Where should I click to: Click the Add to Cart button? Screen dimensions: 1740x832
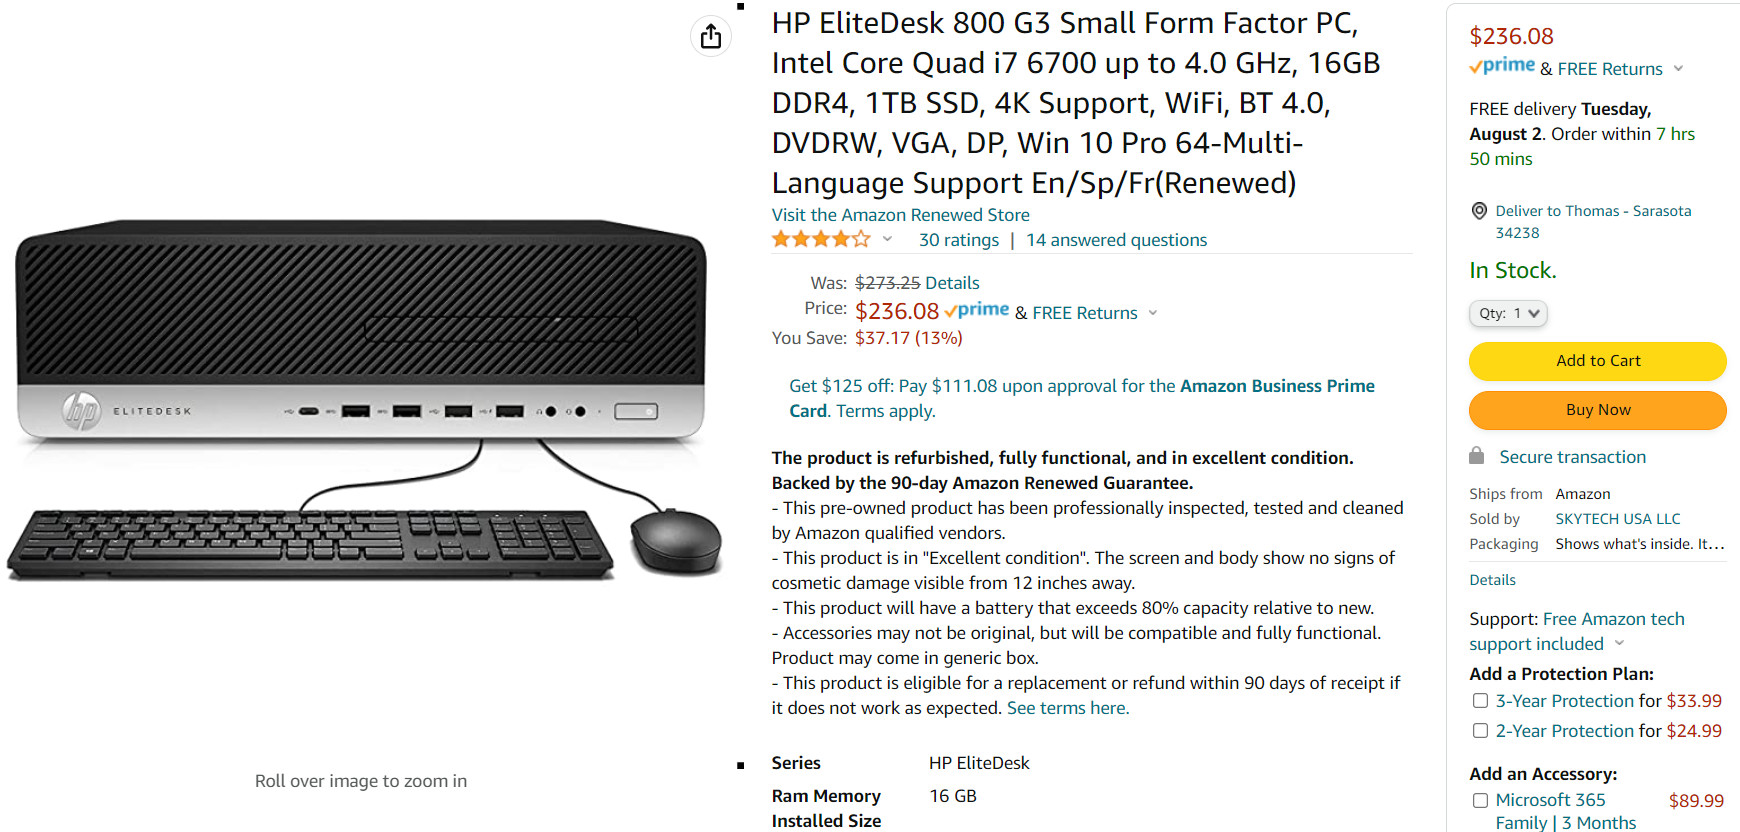[x=1597, y=361]
